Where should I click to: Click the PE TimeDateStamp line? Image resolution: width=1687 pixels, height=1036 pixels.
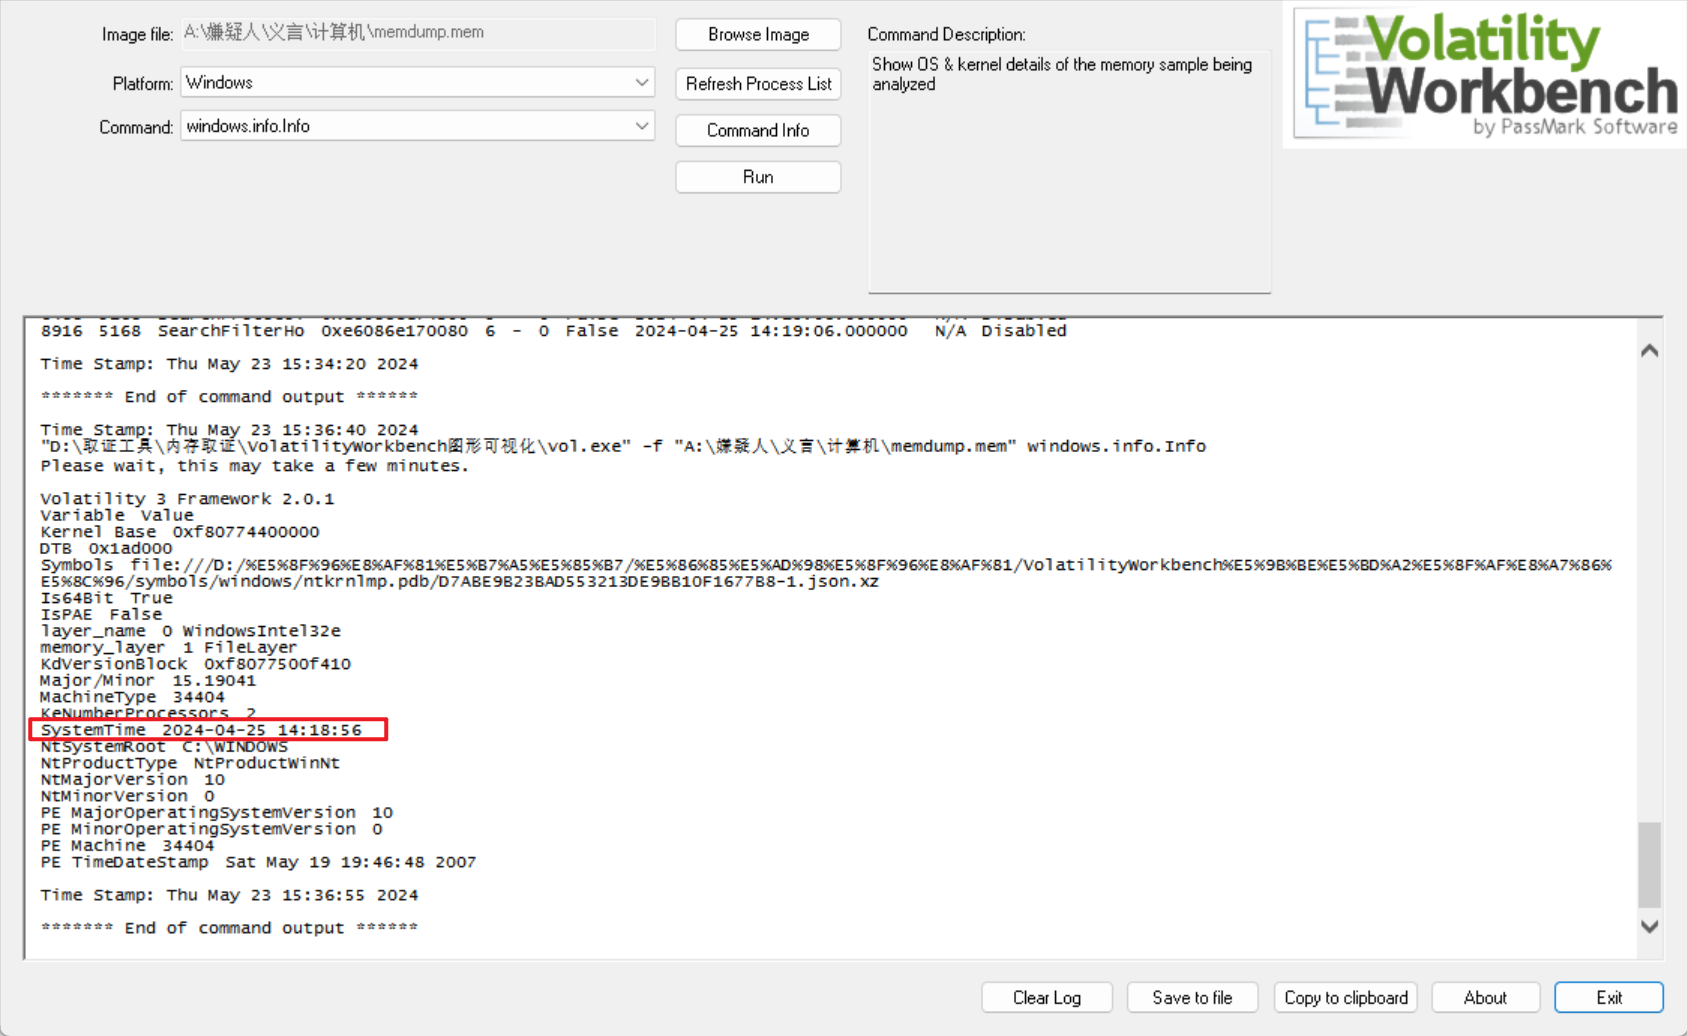tap(258, 862)
